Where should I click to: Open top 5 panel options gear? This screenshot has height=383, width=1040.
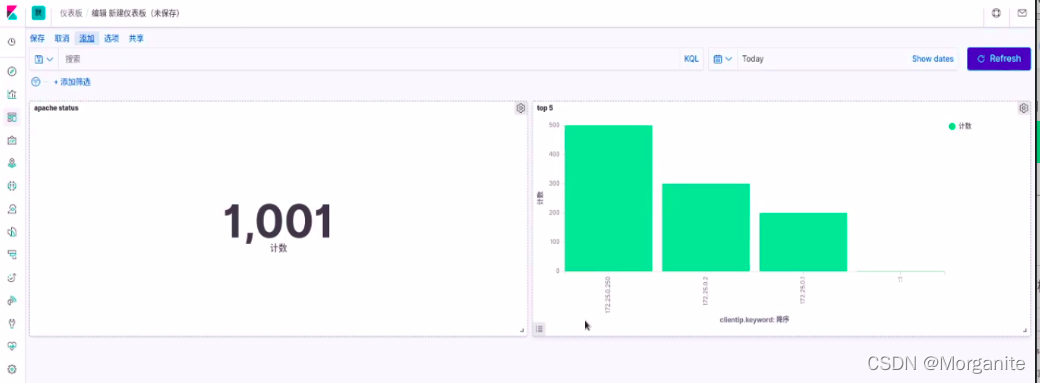pyautogui.click(x=1023, y=108)
